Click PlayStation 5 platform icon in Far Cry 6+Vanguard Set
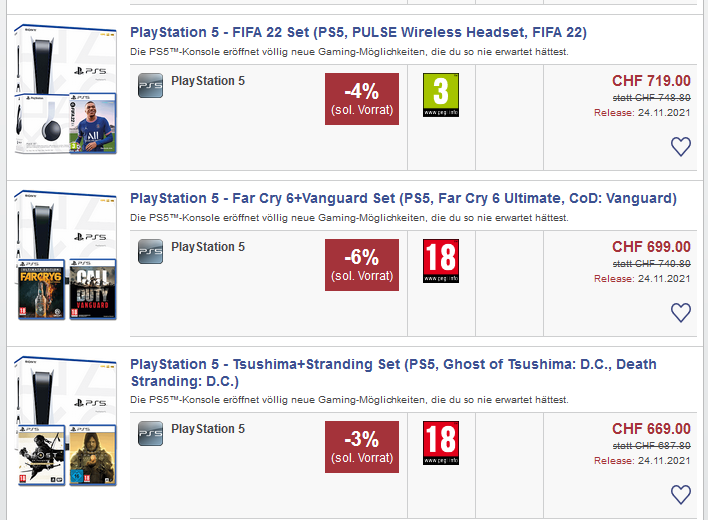This screenshot has width=708, height=520. (x=150, y=252)
